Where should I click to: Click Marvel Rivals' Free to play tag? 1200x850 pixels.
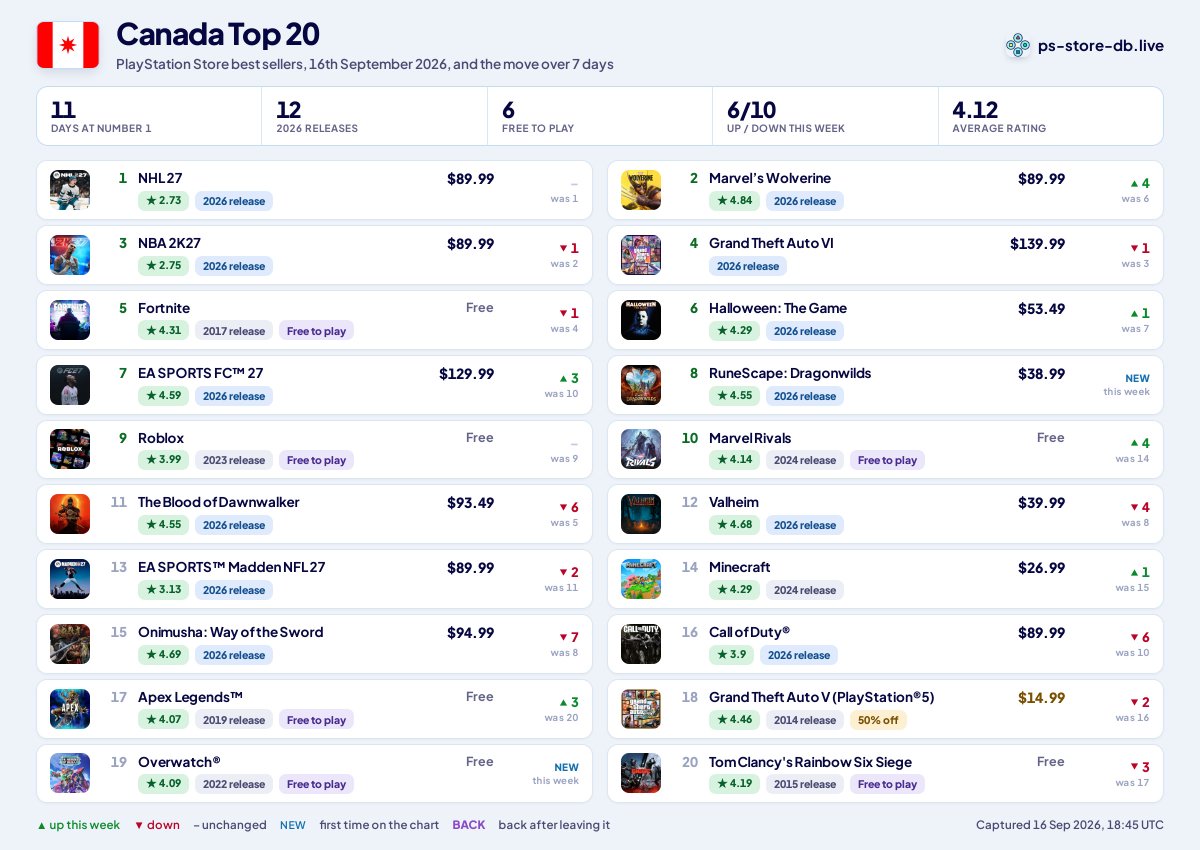tap(887, 460)
